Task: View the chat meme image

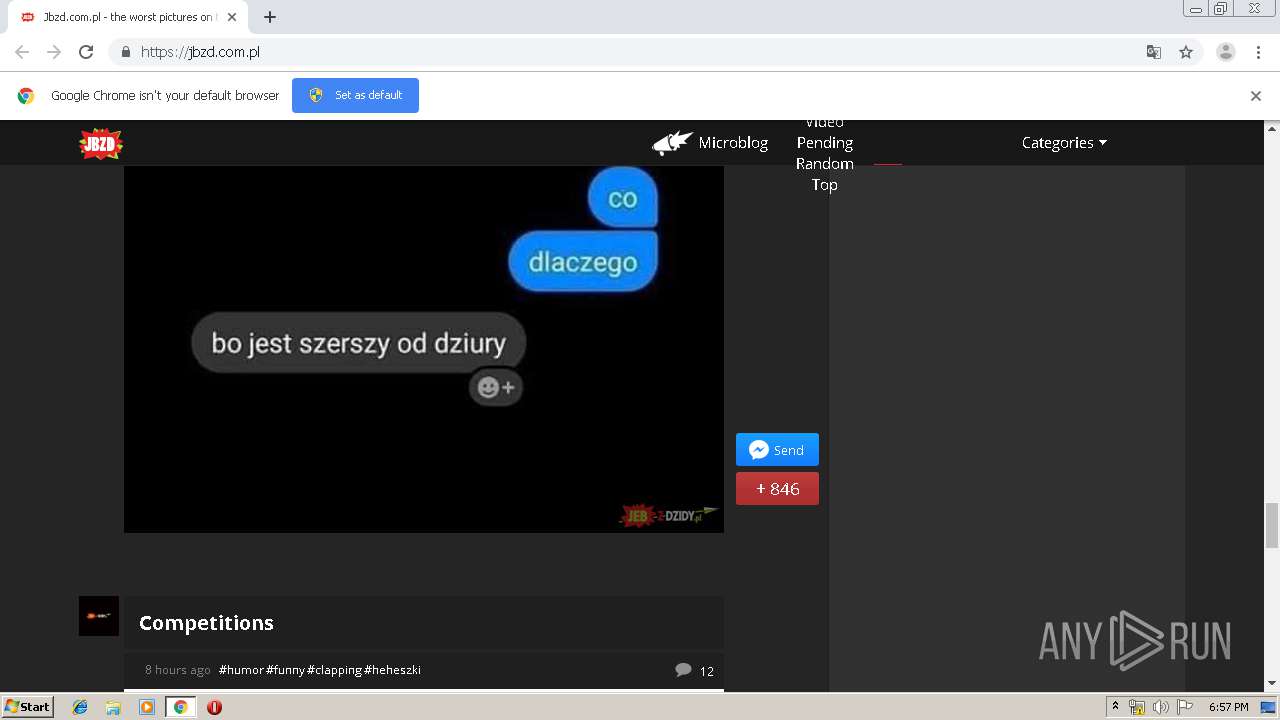Action: 424,349
